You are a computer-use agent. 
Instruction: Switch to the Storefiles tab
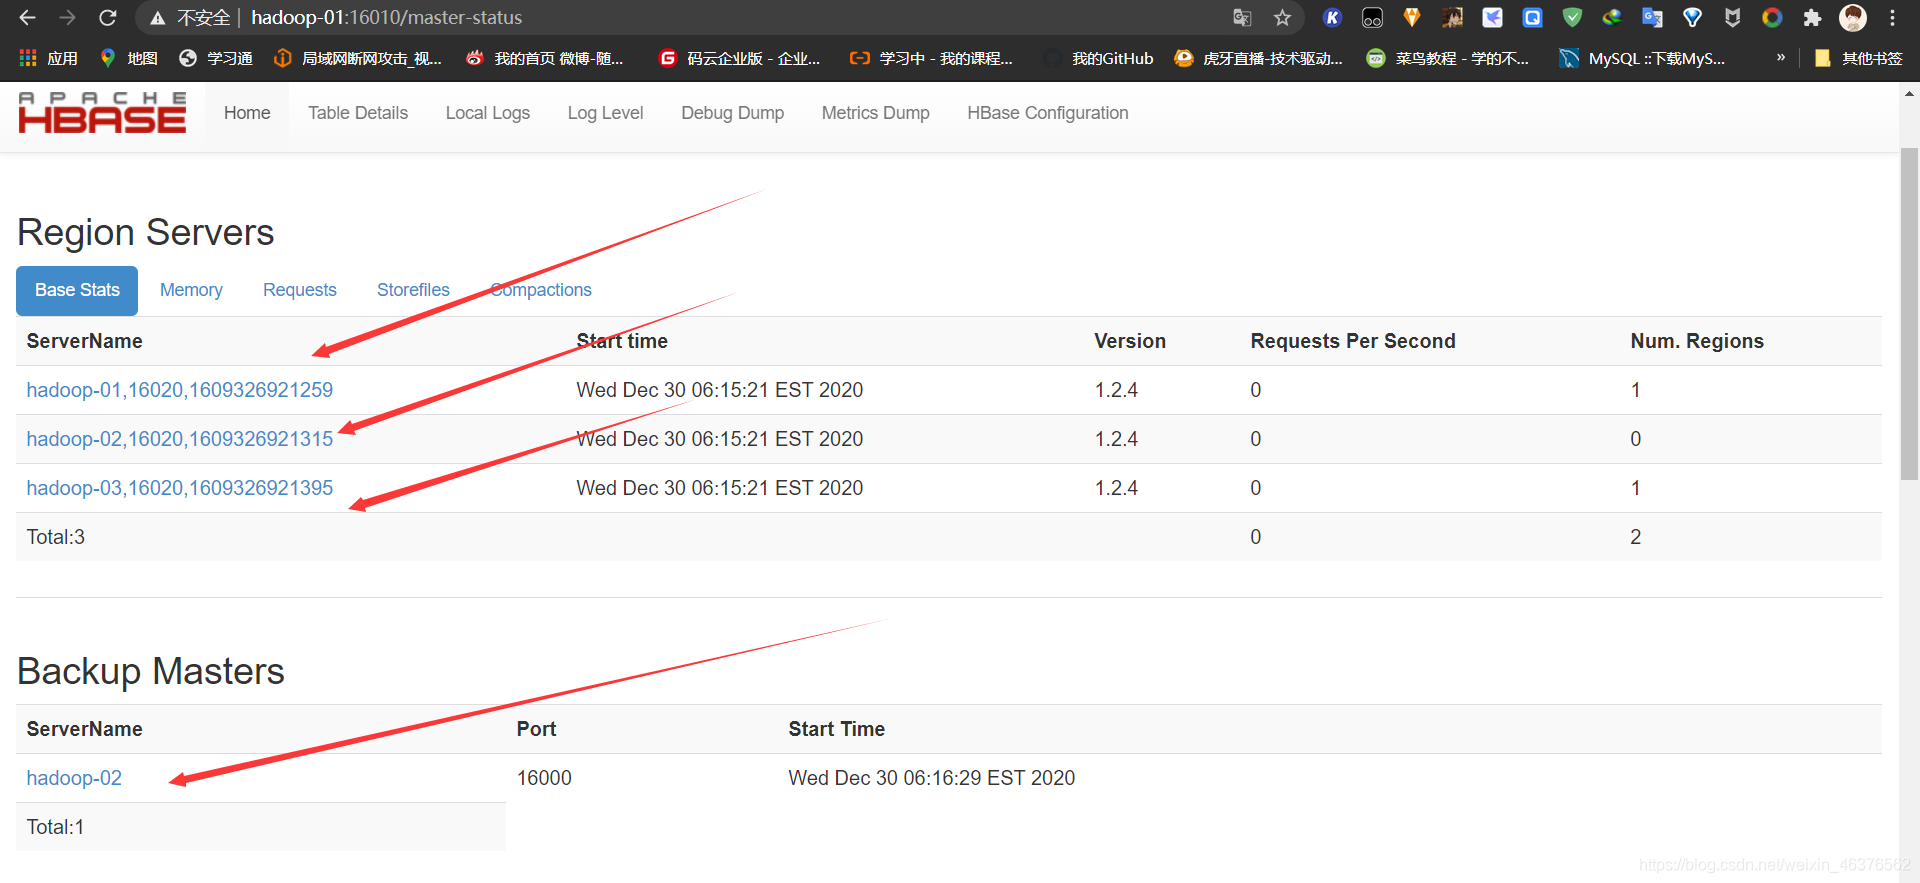[413, 290]
